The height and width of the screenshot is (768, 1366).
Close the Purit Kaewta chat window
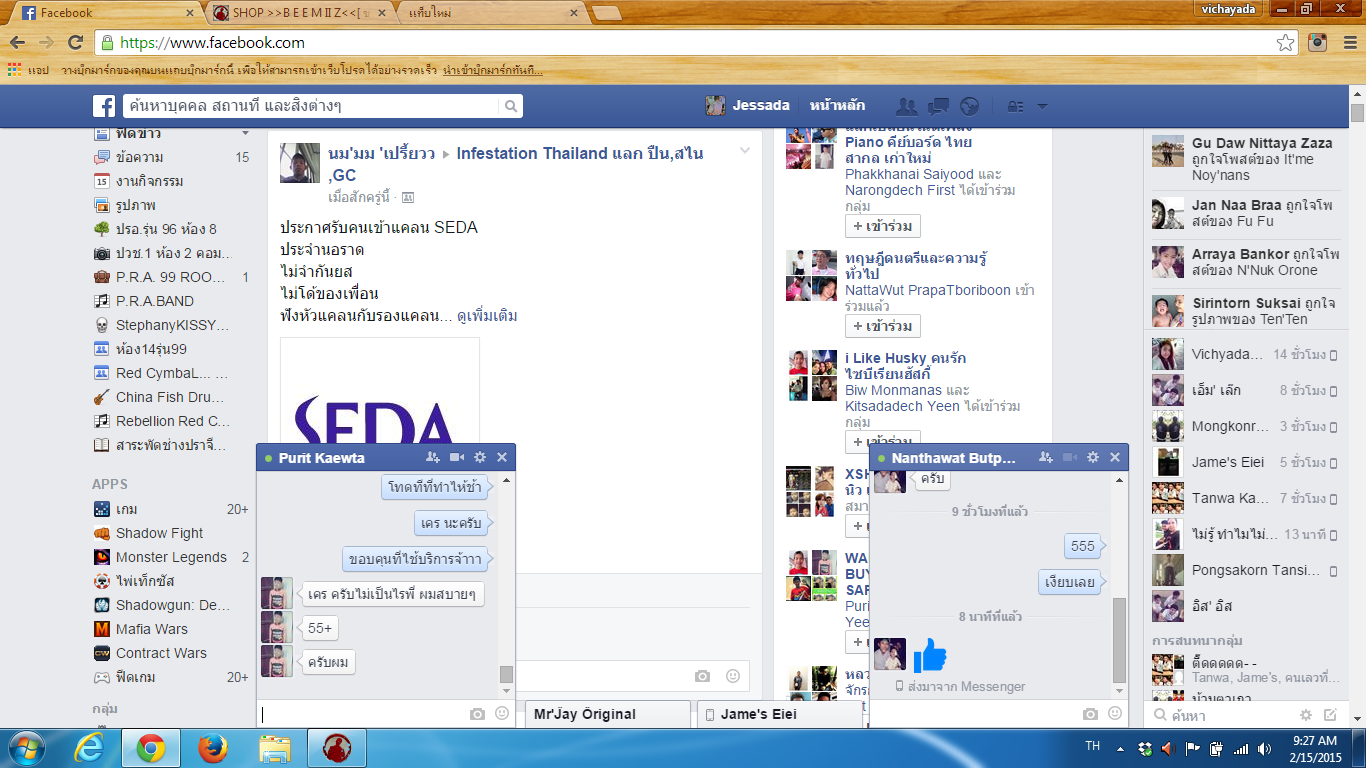502,458
